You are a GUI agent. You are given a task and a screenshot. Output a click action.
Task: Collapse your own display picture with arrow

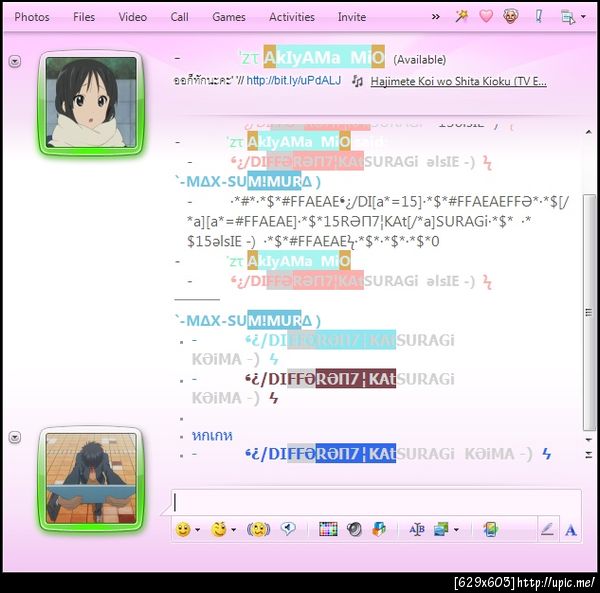[x=15, y=437]
